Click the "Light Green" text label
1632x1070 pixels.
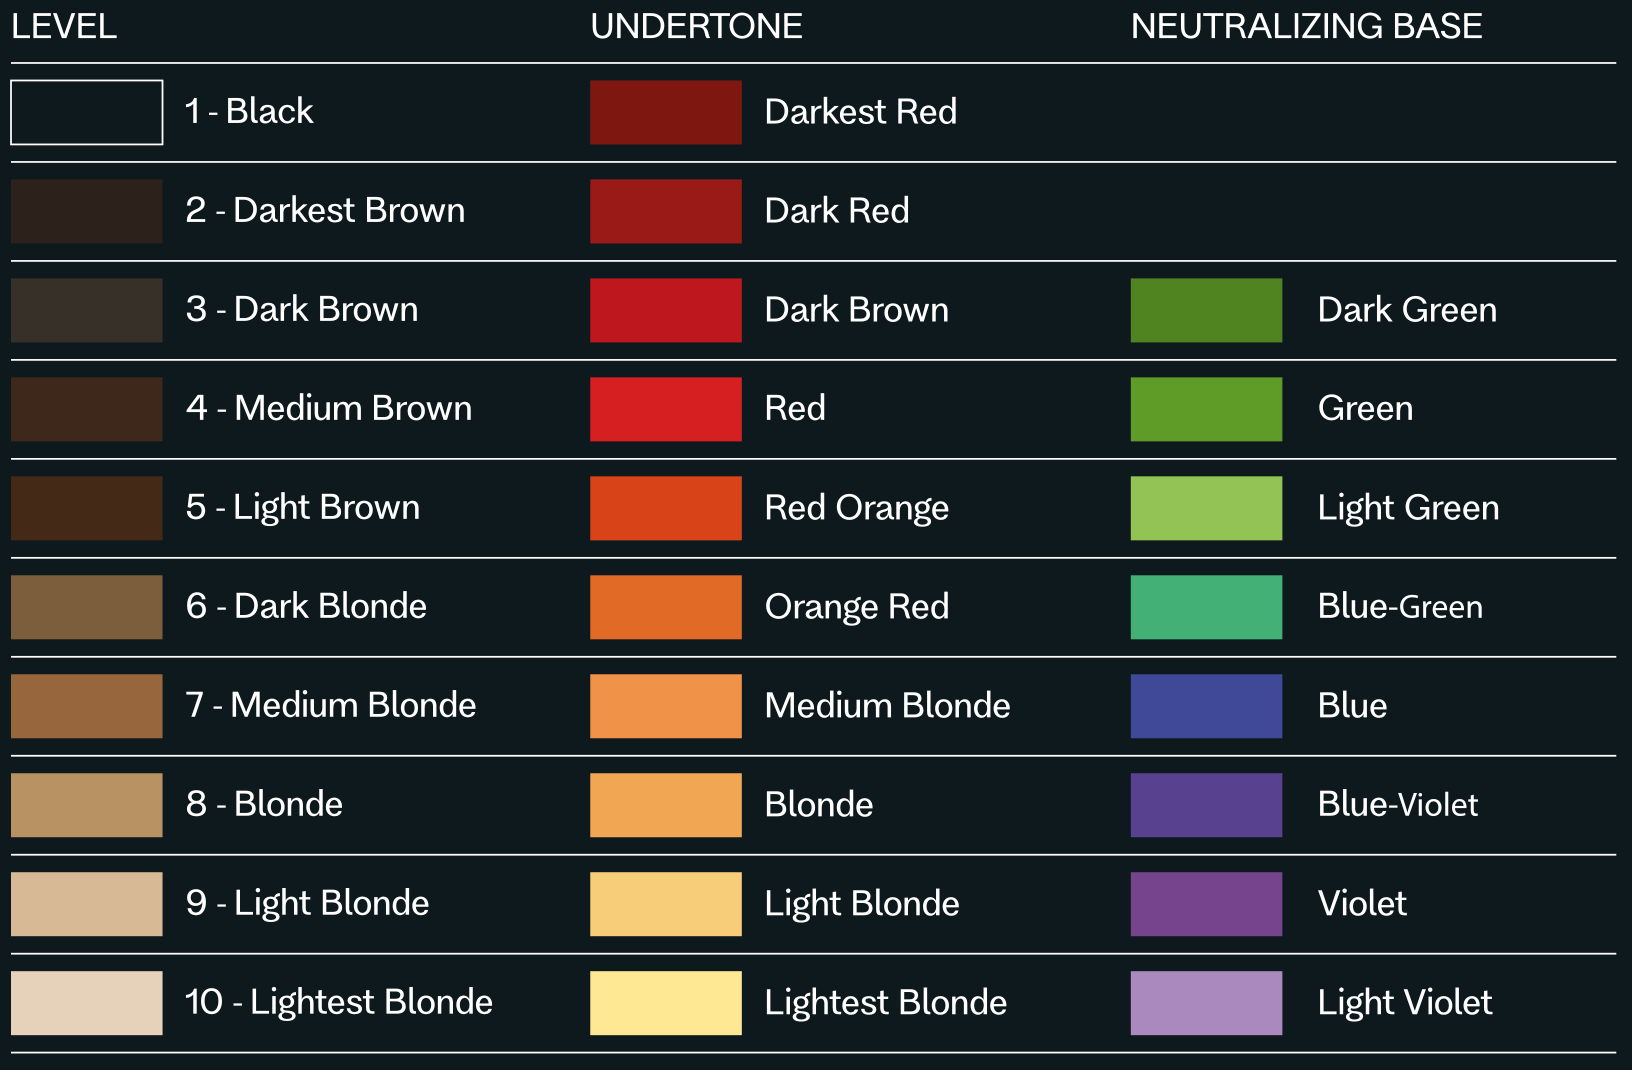coord(1408,508)
